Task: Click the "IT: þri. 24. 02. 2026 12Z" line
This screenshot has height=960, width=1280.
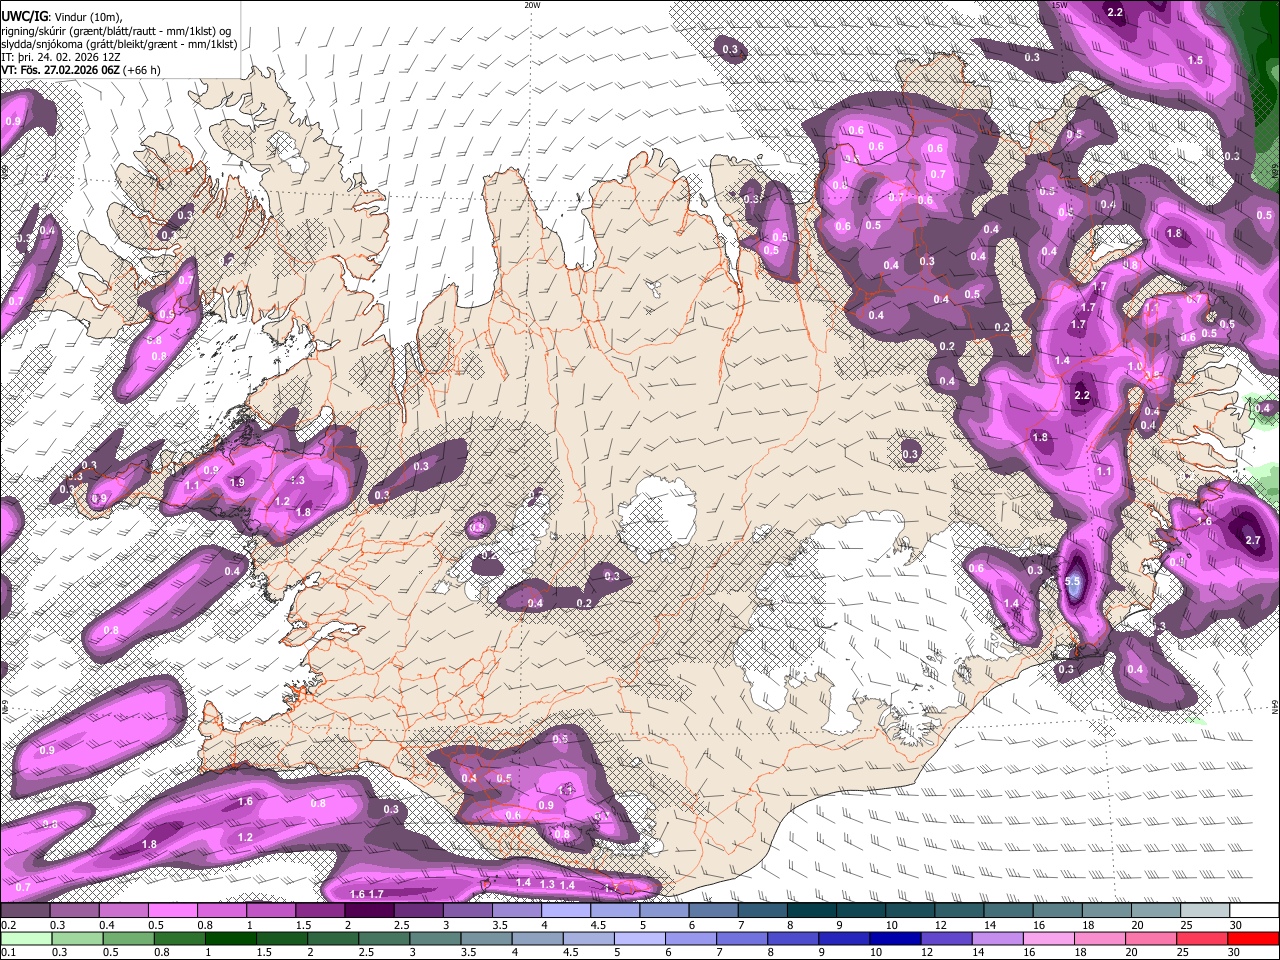Action: coord(60,58)
